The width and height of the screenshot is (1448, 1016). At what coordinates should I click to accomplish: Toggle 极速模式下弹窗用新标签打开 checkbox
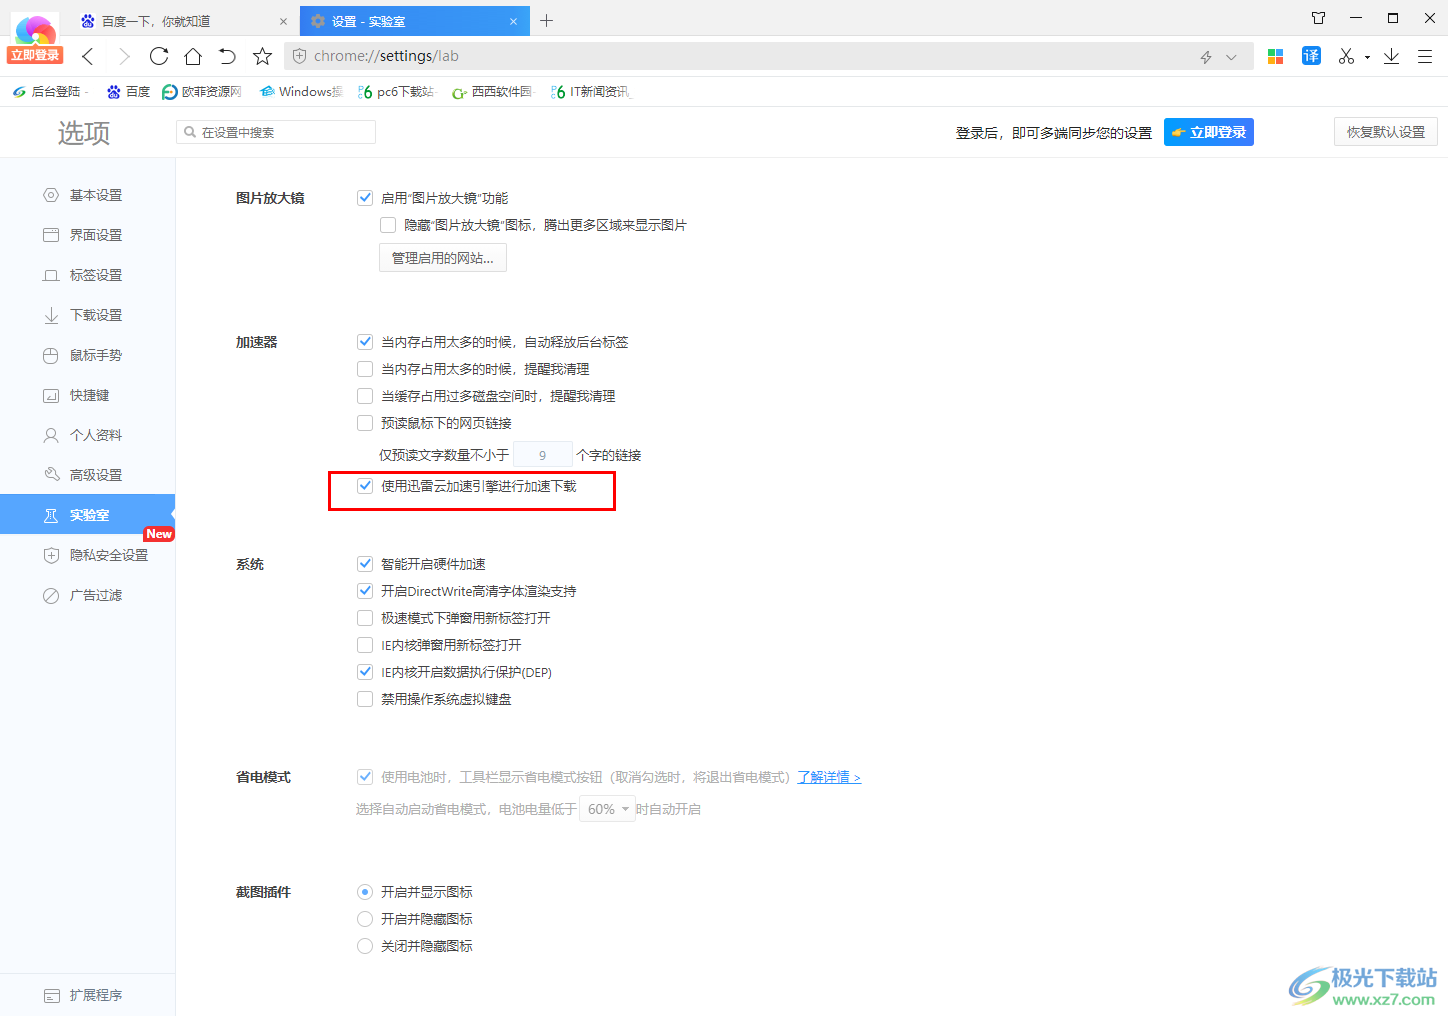point(365,618)
